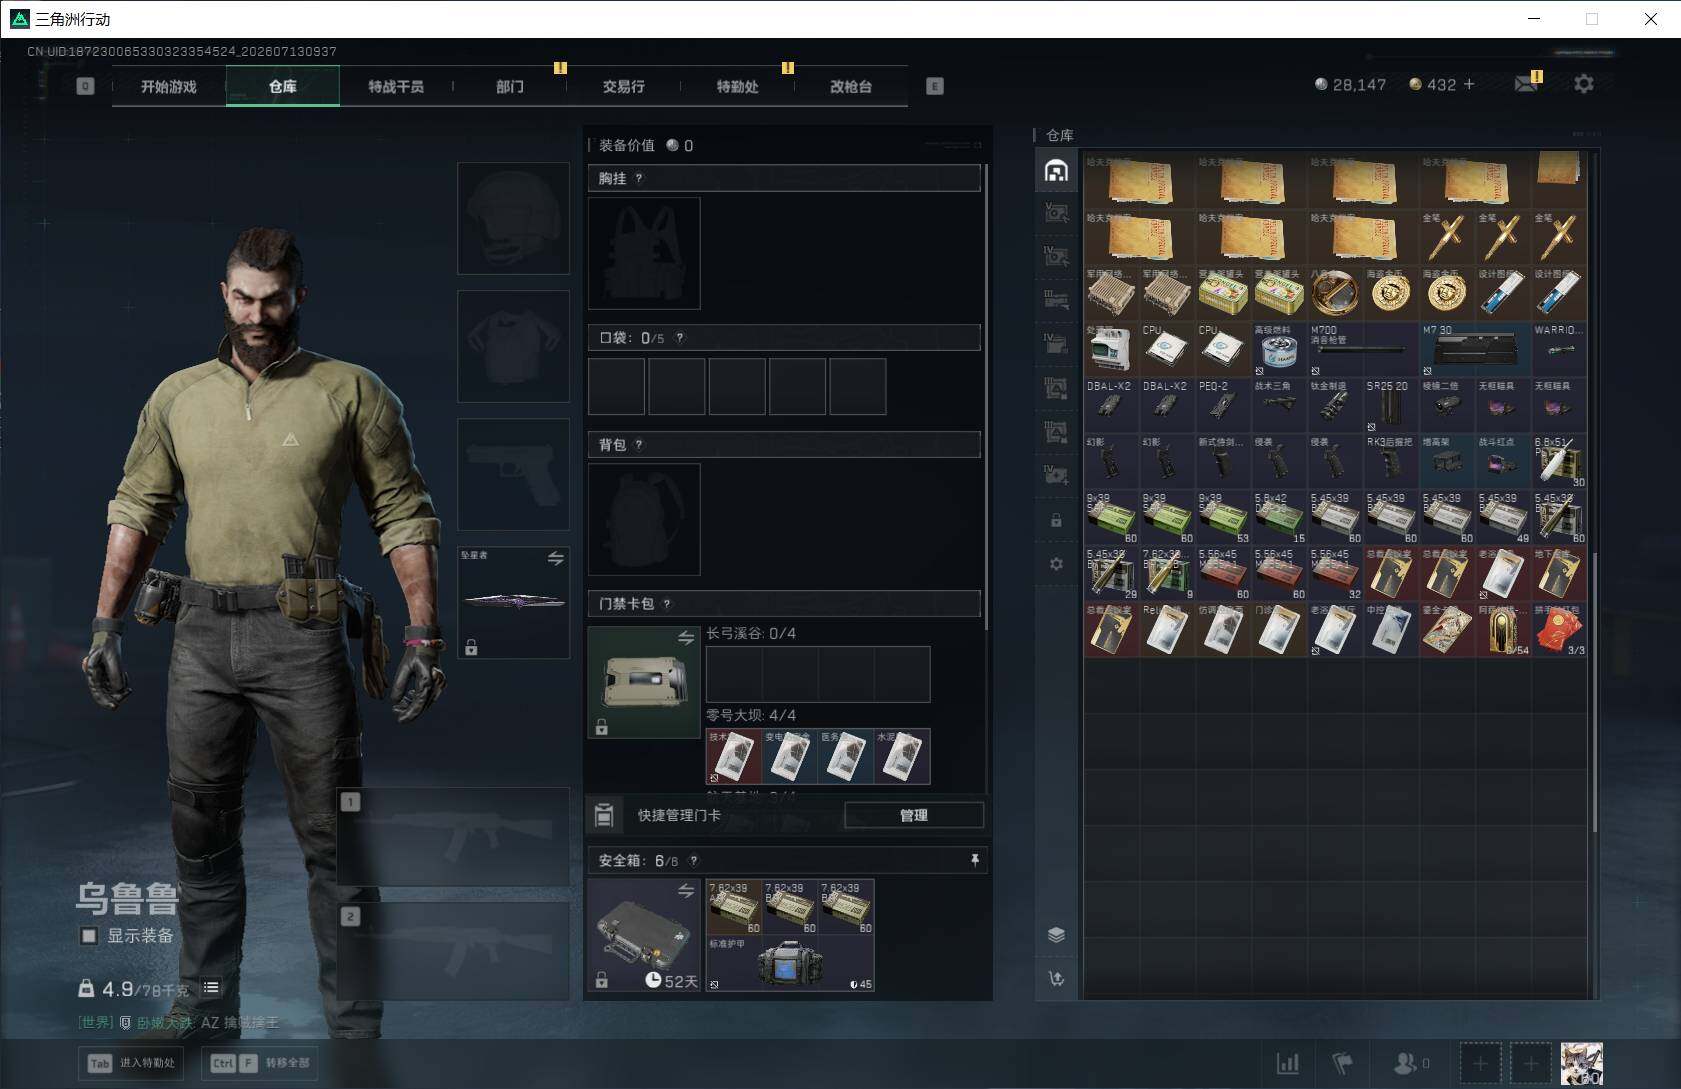Click primary weapon slot 1
The width and height of the screenshot is (1681, 1089).
coord(453,835)
